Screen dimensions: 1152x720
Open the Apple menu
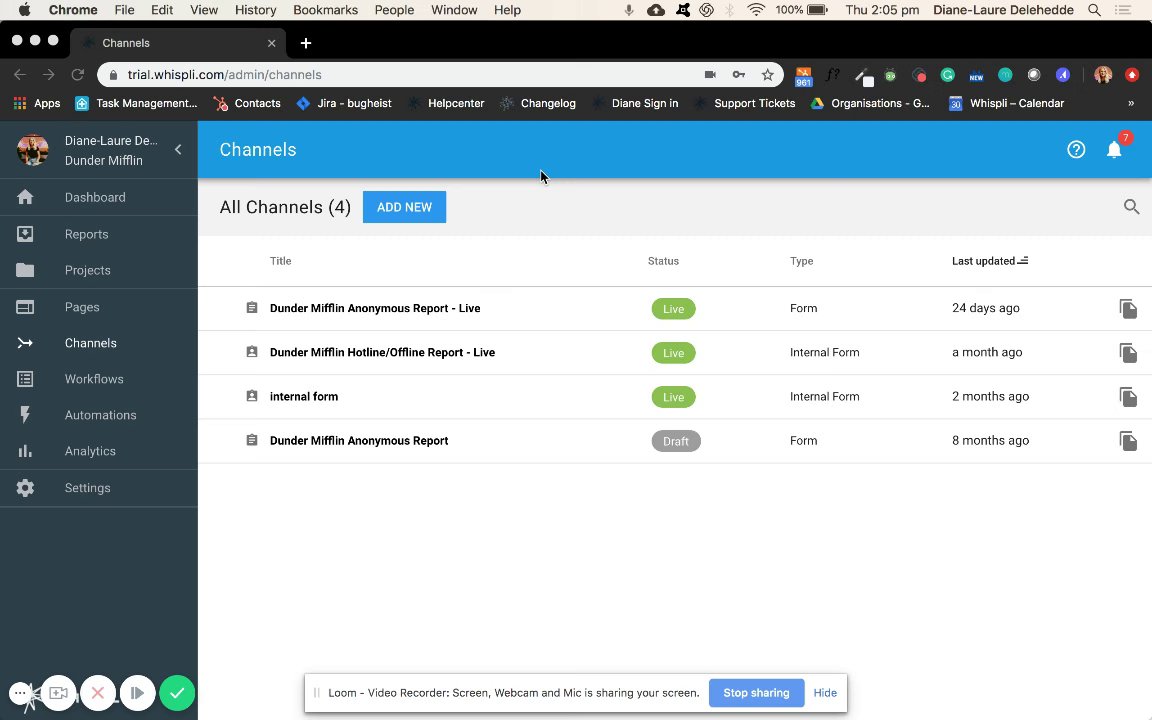[24, 10]
